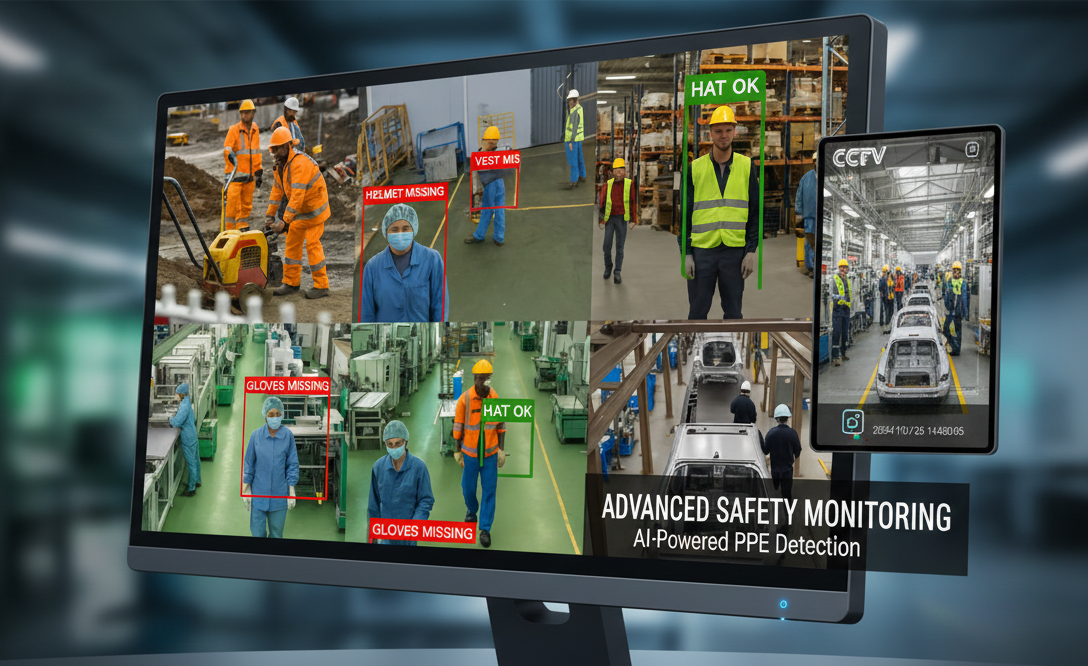The height and width of the screenshot is (666, 1088).
Task: Click the solid red GLOVES MISSING label at the bottom
Action: 422,531
